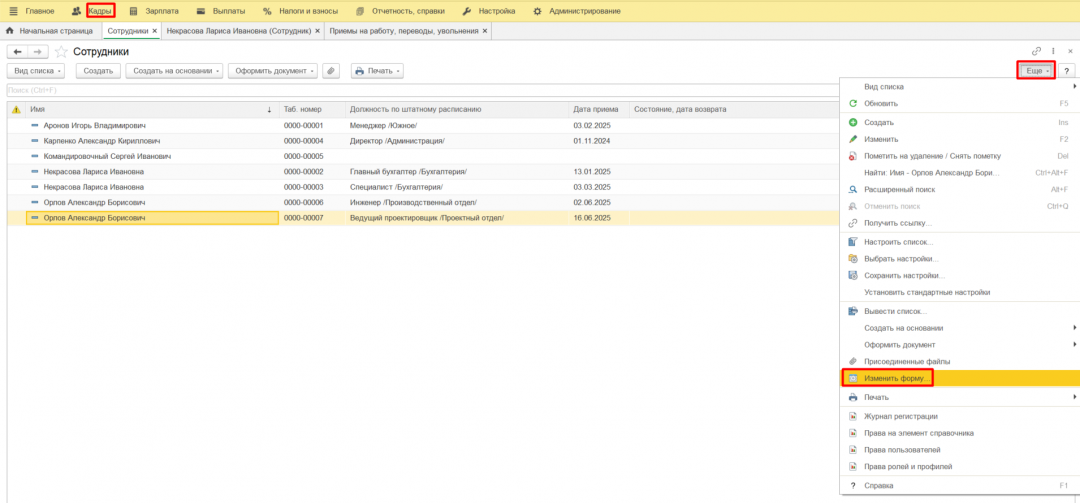Open Налоги и взносы section
The width and height of the screenshot is (1080, 503).
[x=308, y=11]
